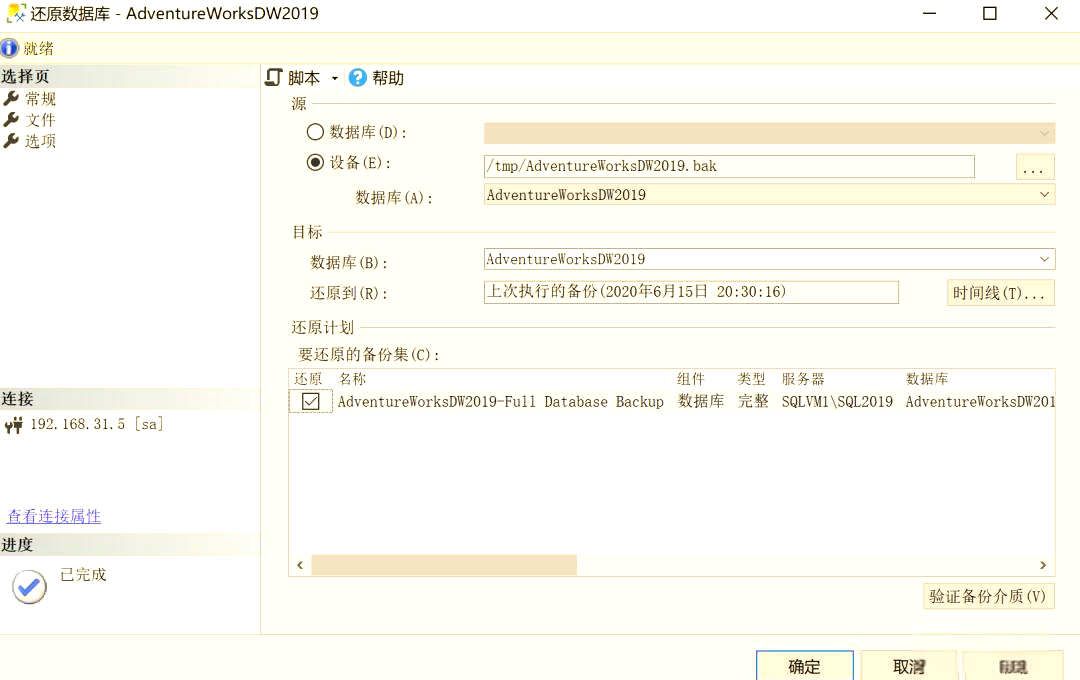
Task: Open the source 数据库(A) dropdown
Action: point(1044,194)
